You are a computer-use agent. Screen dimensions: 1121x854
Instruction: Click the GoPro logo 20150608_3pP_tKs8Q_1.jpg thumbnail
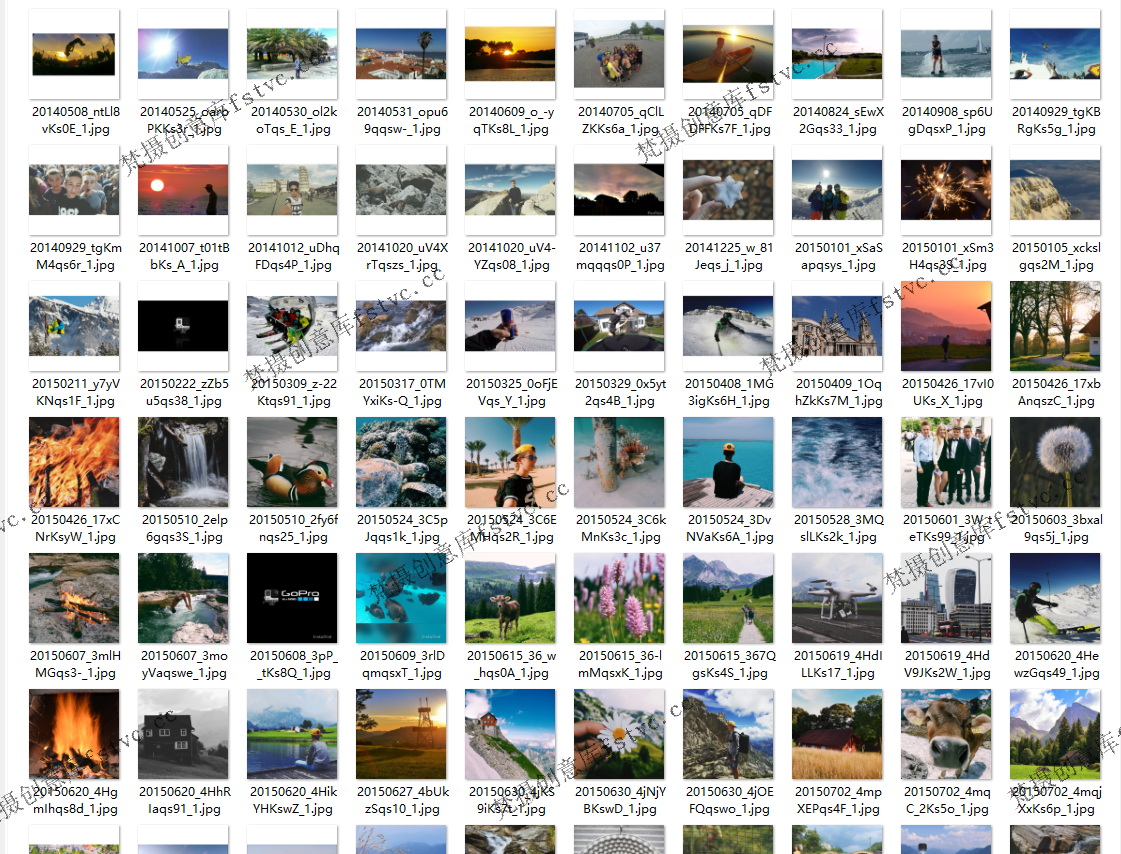point(292,598)
